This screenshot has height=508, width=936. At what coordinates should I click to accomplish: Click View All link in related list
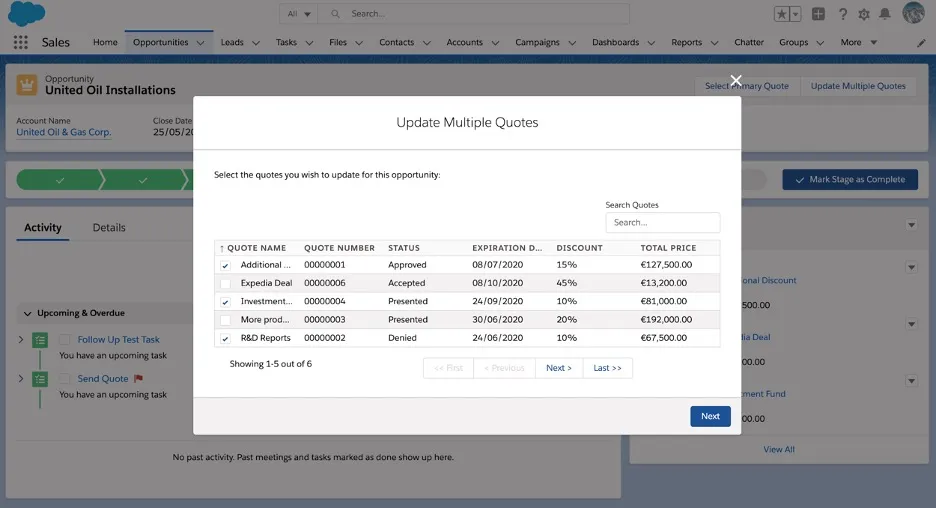(778, 449)
